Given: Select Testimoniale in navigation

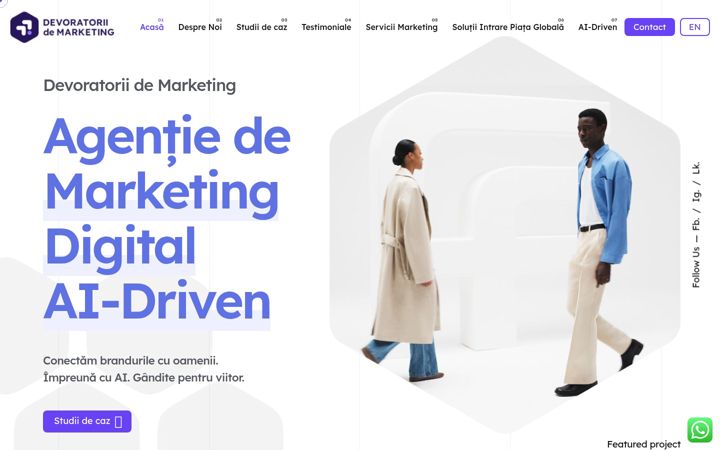Looking at the screenshot, I should (x=326, y=27).
